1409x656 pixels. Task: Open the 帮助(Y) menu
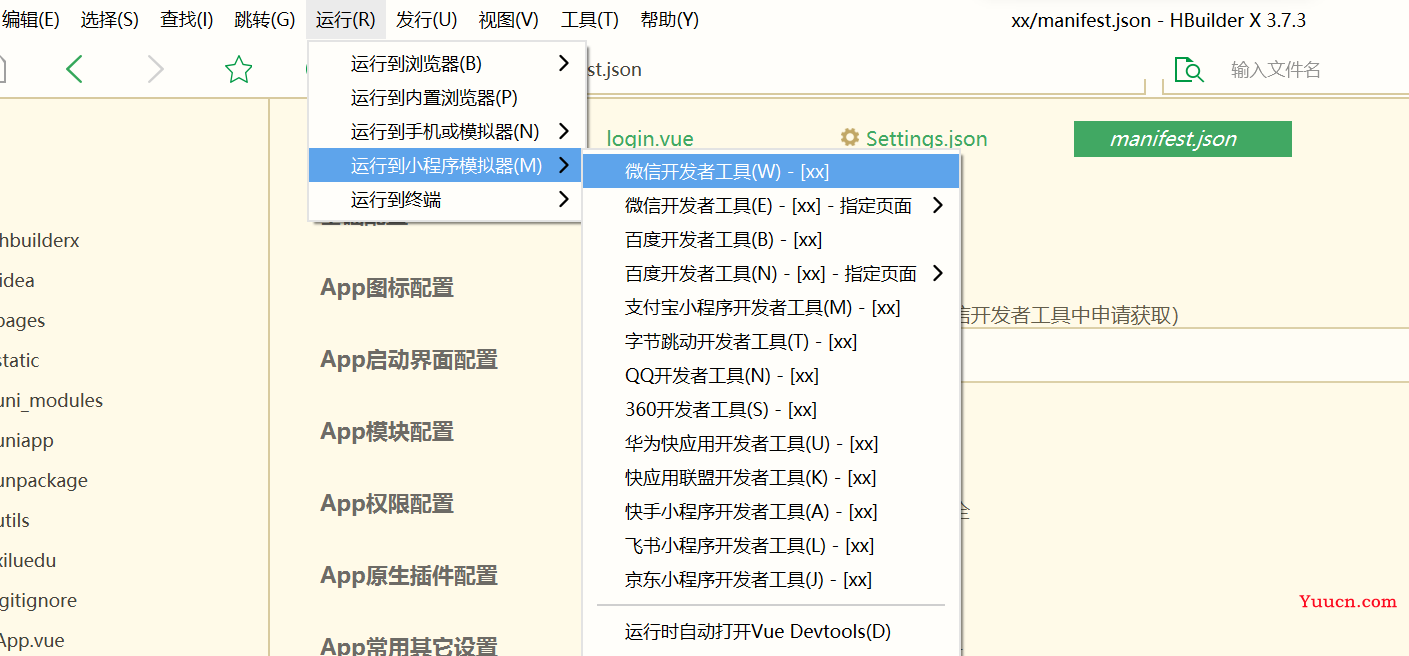tap(670, 20)
